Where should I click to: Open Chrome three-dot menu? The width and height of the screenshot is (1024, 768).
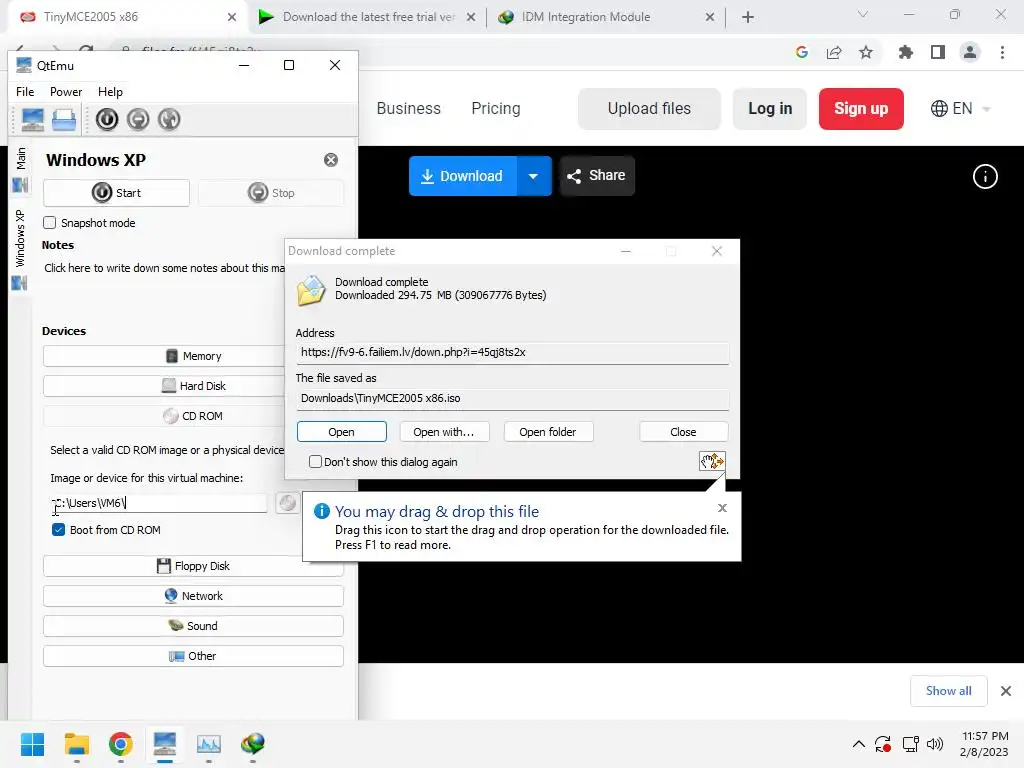(1002, 52)
